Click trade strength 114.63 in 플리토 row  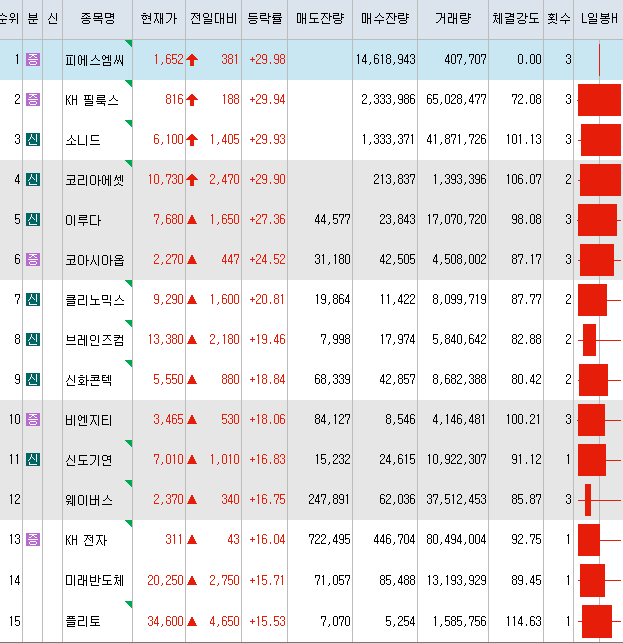(523, 621)
